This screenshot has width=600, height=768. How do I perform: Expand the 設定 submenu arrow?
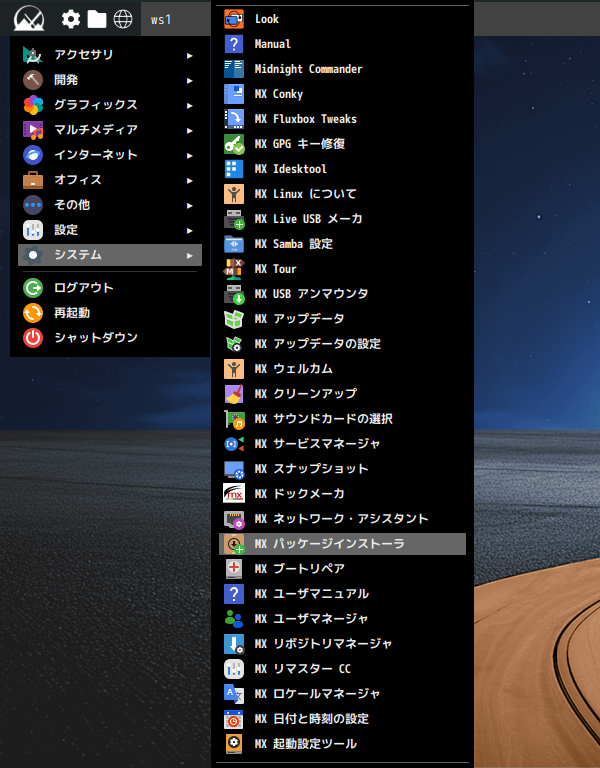190,230
